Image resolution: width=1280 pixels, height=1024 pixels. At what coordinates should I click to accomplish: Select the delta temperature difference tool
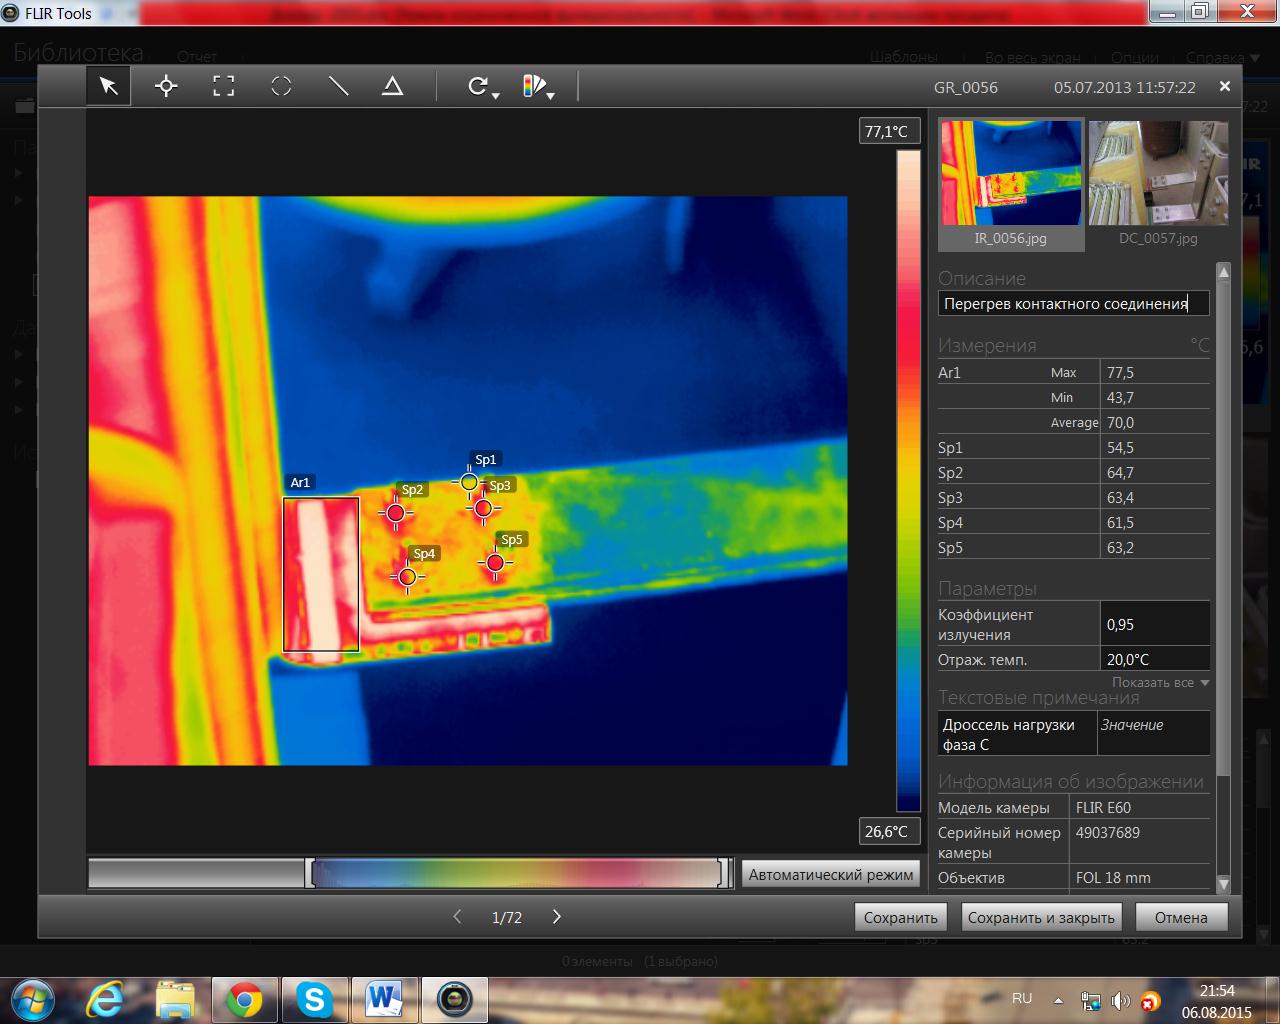coord(393,87)
